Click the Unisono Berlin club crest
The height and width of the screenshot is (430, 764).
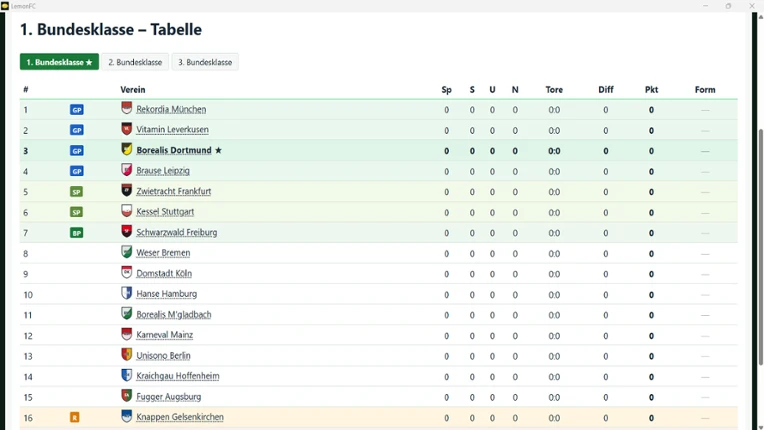coord(127,355)
